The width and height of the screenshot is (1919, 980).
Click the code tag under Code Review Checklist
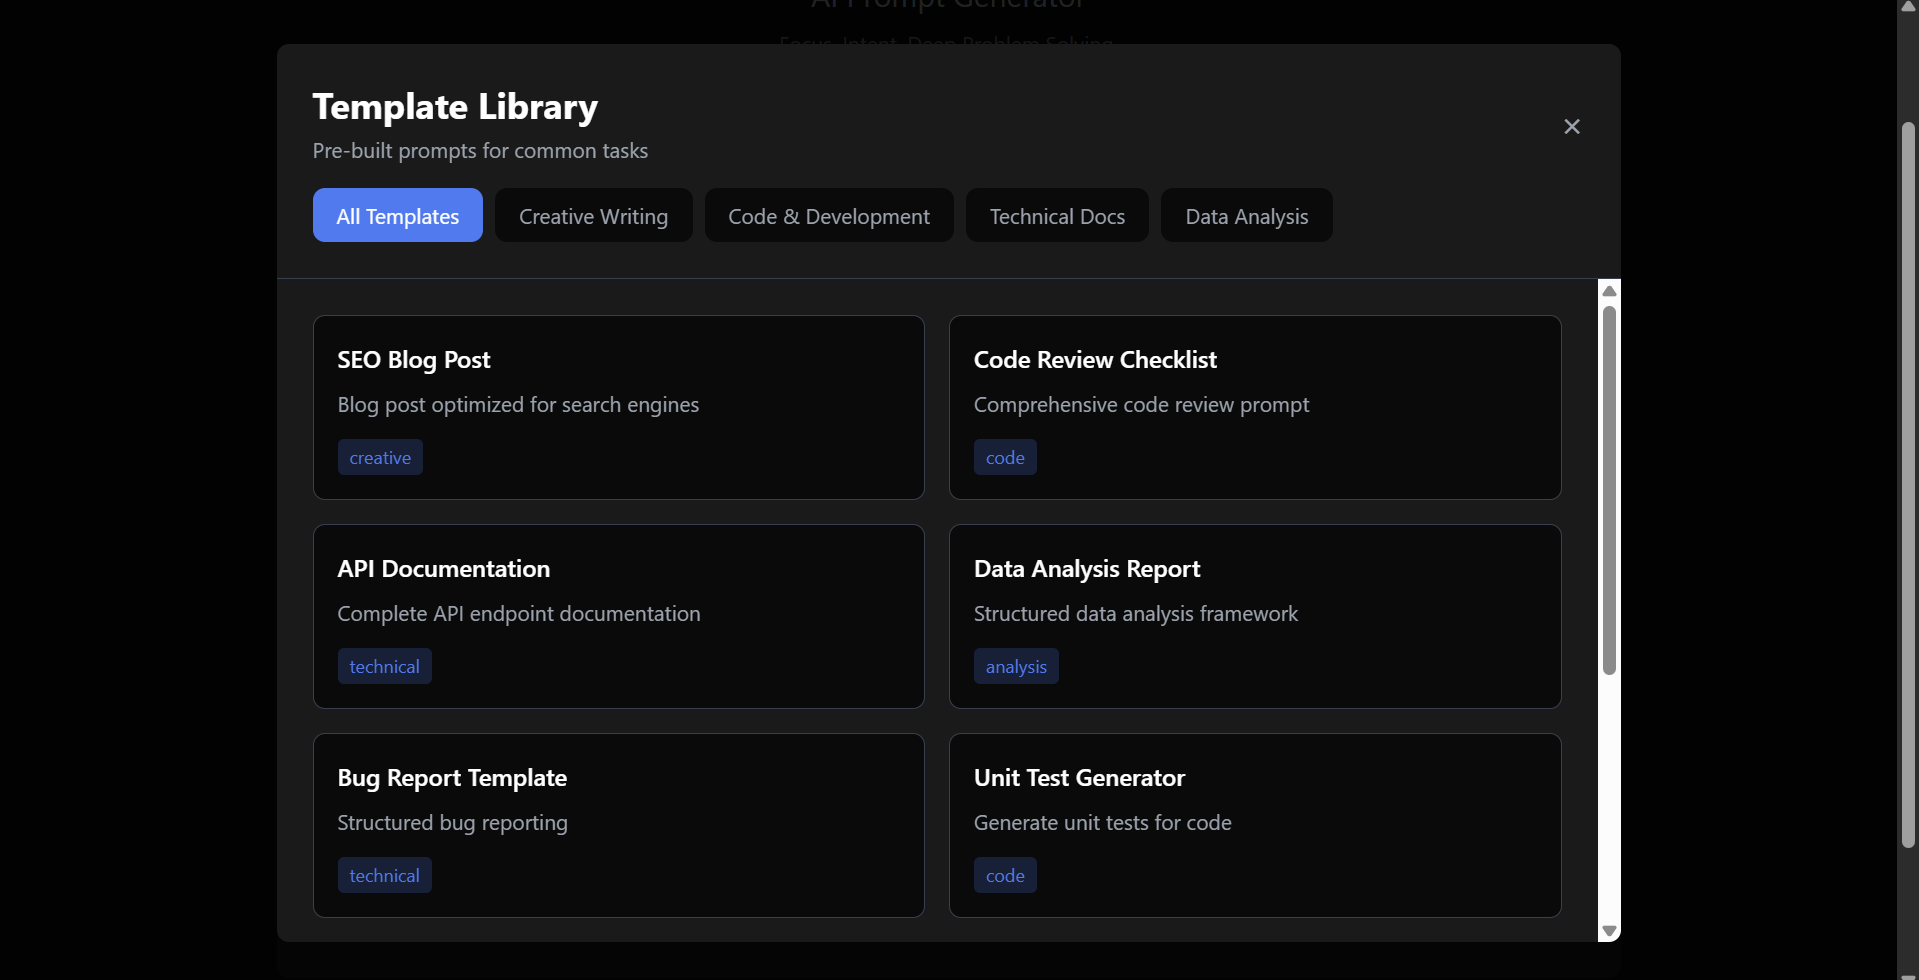tap(1005, 456)
